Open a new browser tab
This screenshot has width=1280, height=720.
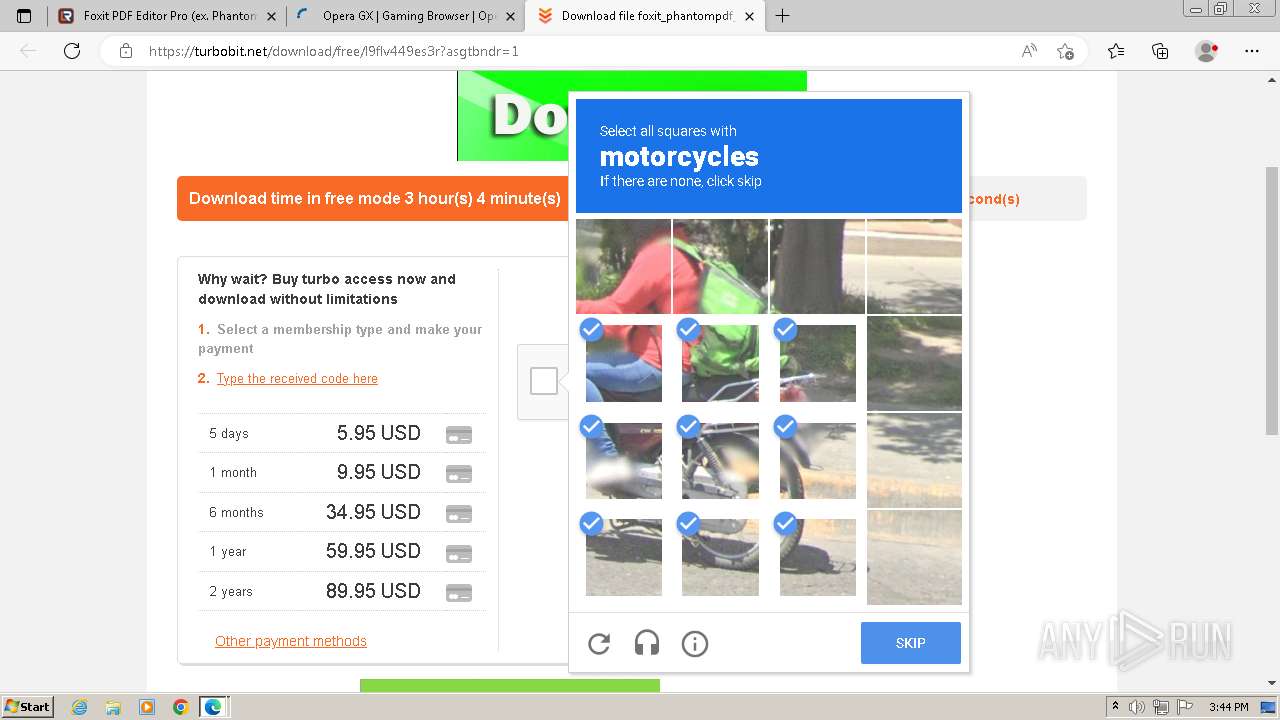click(x=782, y=16)
